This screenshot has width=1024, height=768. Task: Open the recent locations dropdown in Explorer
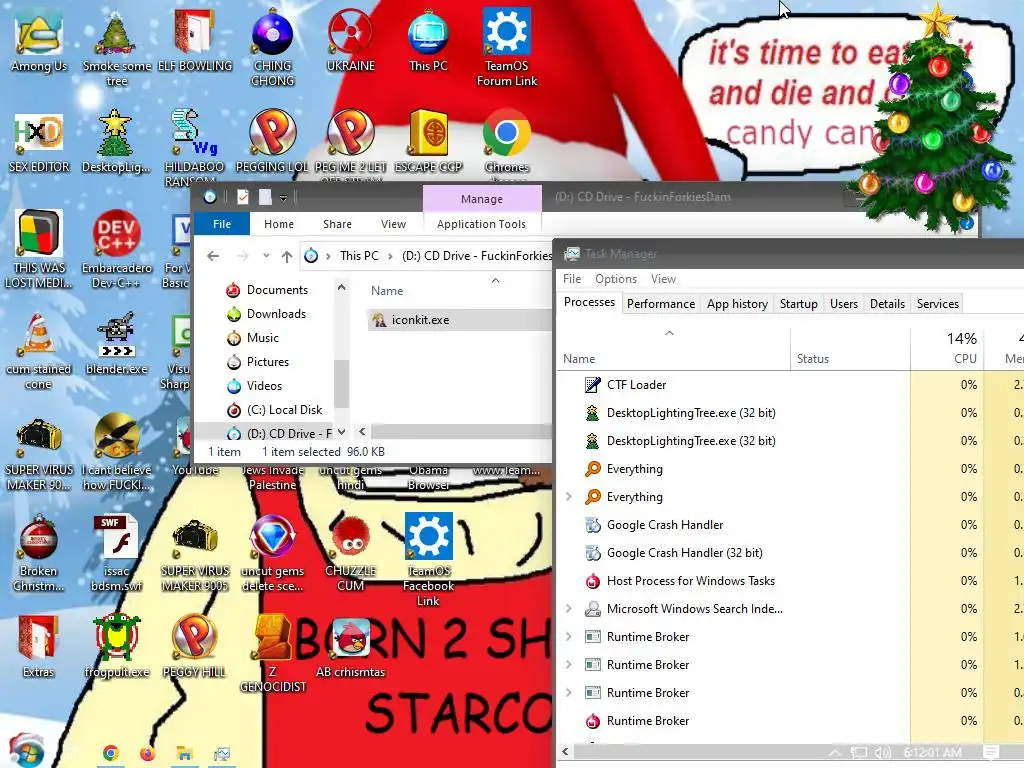266,256
